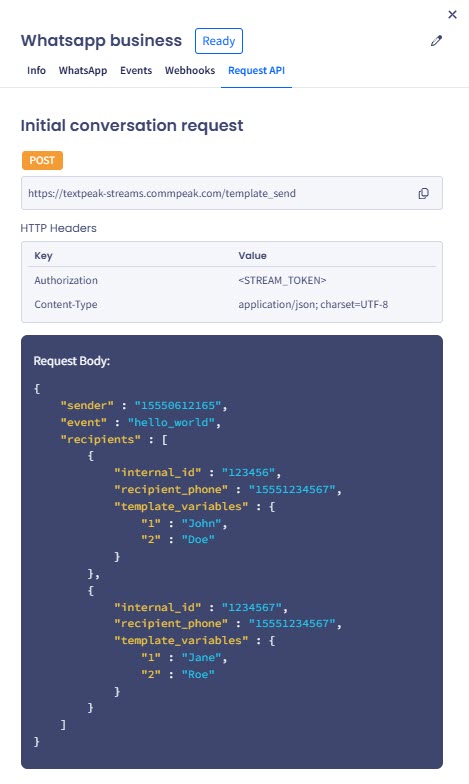Click the "hello_world" event value
Viewport: 469px width, 784px height.
pos(171,422)
